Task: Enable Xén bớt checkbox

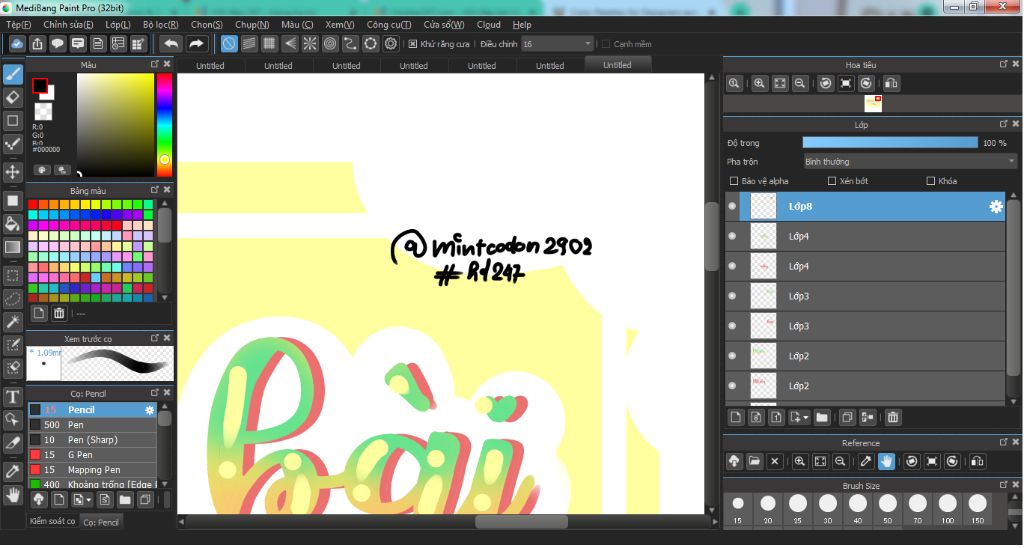Action: tap(831, 181)
